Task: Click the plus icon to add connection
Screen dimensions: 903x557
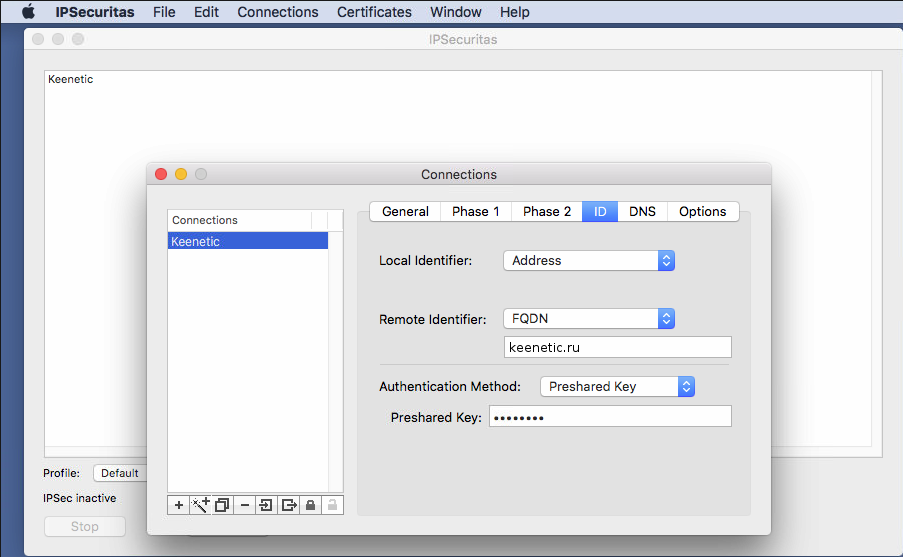Action: [x=179, y=505]
